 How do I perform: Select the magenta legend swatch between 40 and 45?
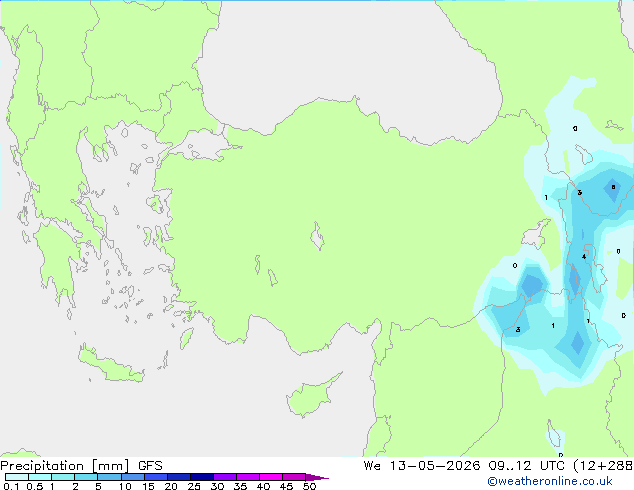(271, 477)
